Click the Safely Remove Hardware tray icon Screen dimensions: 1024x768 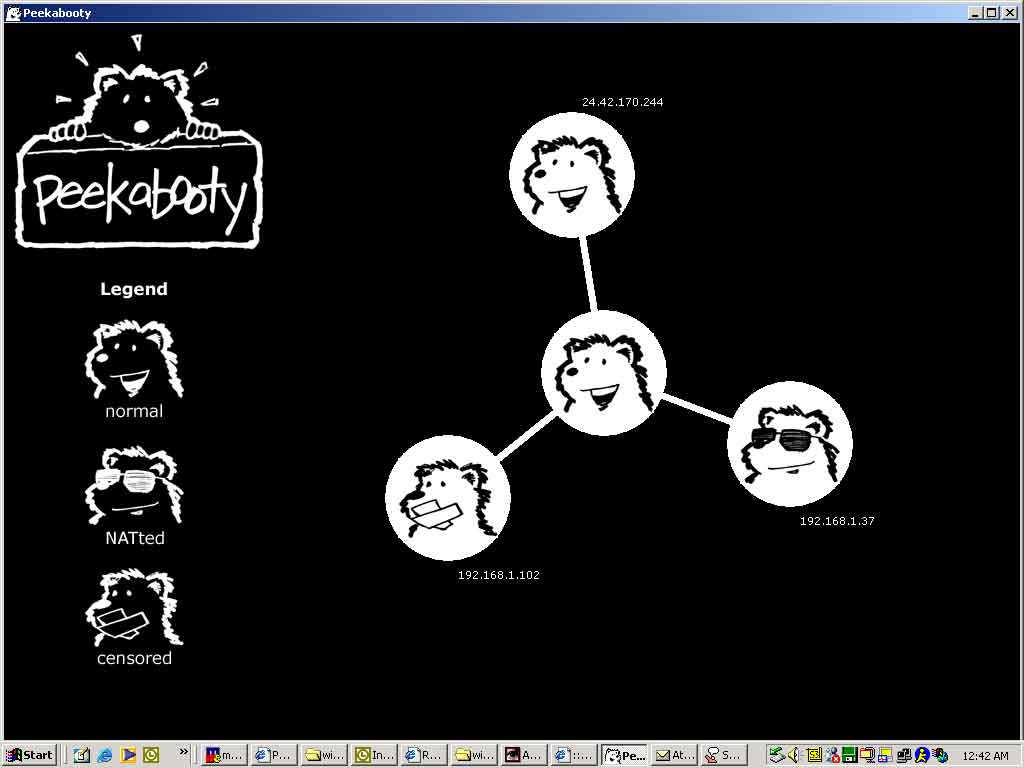(x=776, y=755)
